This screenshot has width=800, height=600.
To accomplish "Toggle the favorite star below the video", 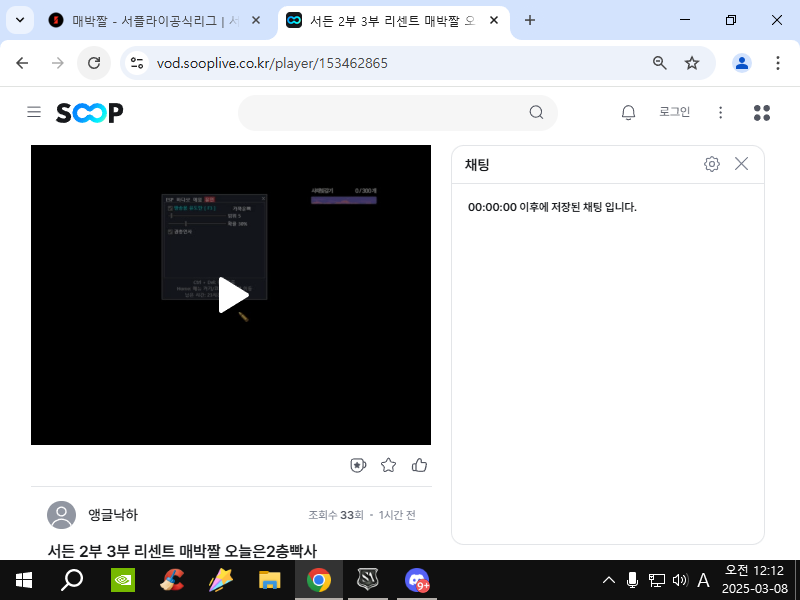I will [x=389, y=465].
